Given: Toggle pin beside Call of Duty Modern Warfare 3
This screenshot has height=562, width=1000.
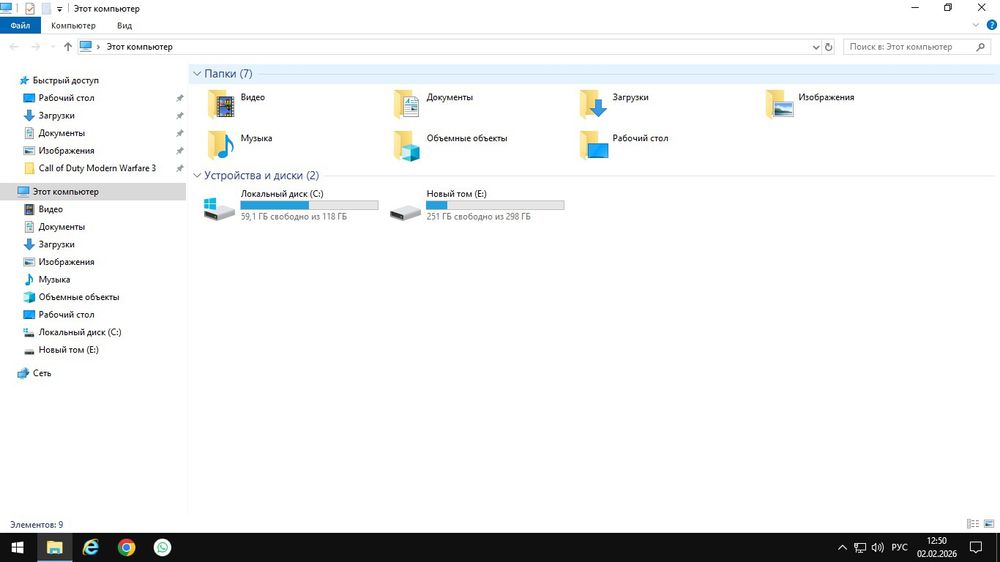Looking at the screenshot, I should (180, 168).
